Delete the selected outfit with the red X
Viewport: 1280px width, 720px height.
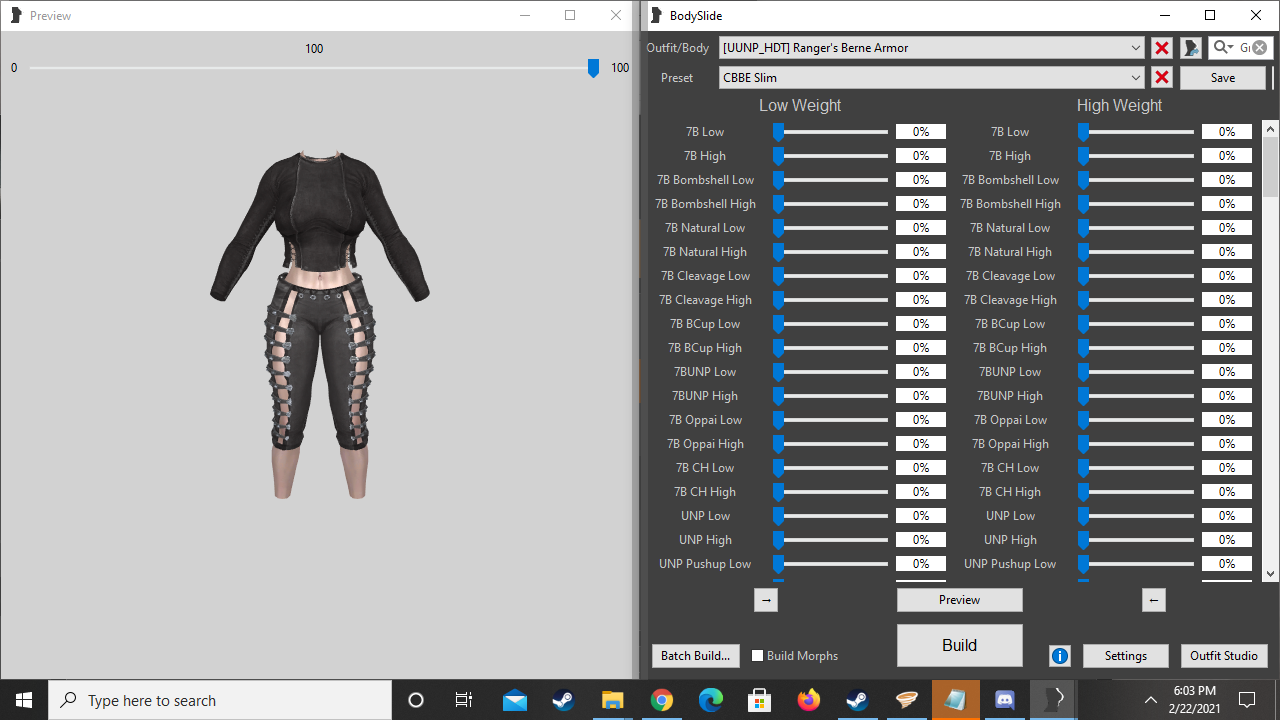coord(1159,47)
